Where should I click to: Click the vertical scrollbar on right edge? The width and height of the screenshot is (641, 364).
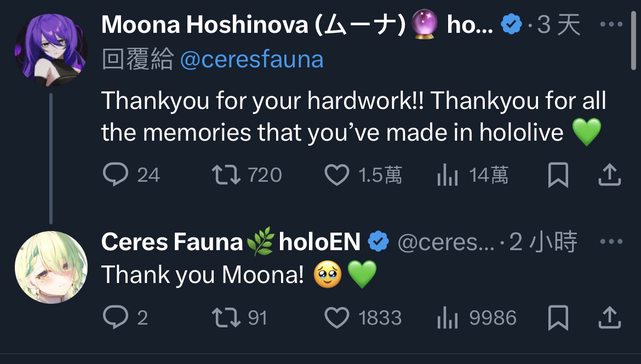click(634, 41)
